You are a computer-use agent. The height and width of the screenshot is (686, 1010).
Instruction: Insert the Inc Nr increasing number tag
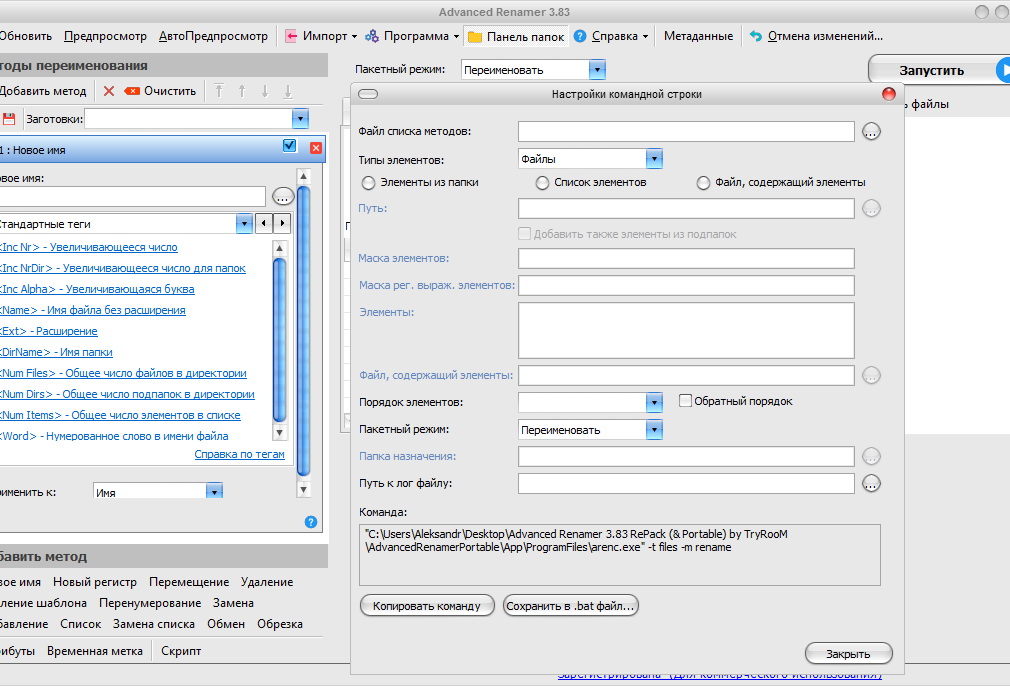[89, 247]
